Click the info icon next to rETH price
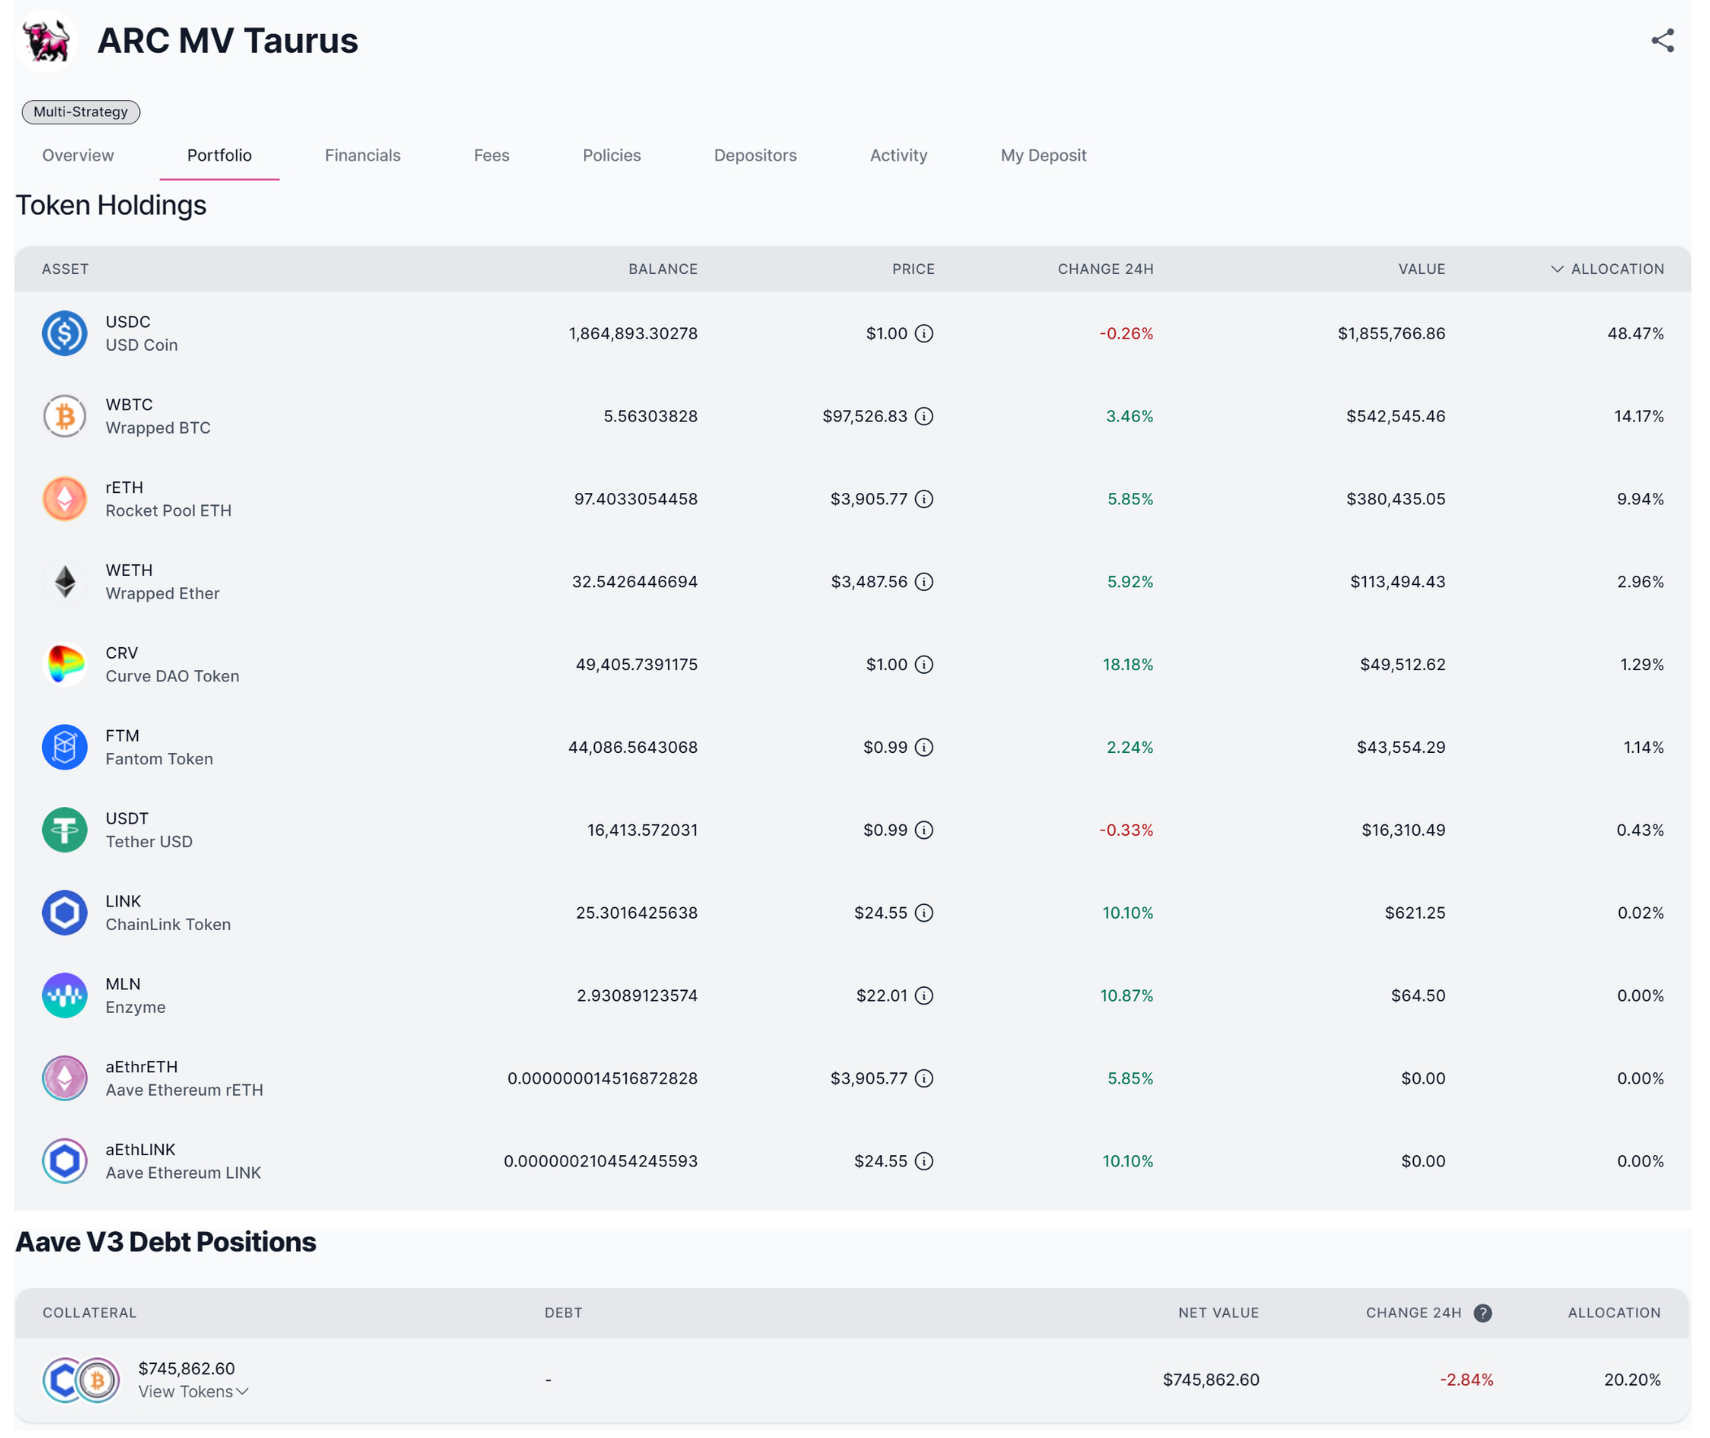This screenshot has height=1438, width=1710. pos(924,499)
